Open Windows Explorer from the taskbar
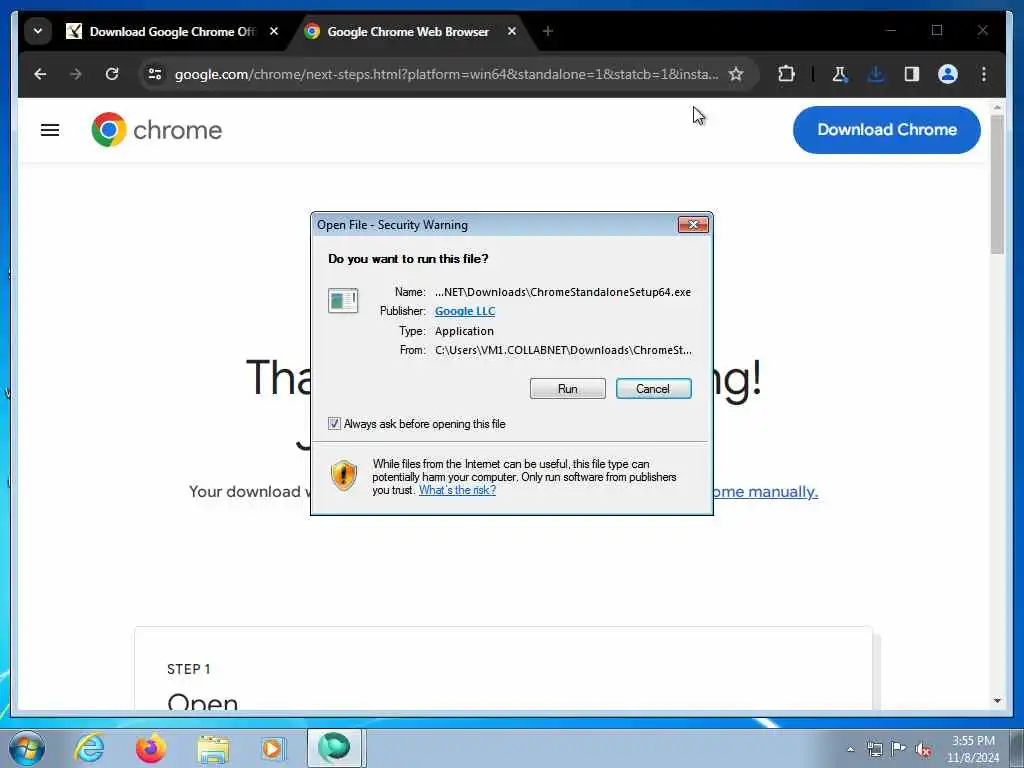Viewport: 1024px width, 768px height. [214, 749]
